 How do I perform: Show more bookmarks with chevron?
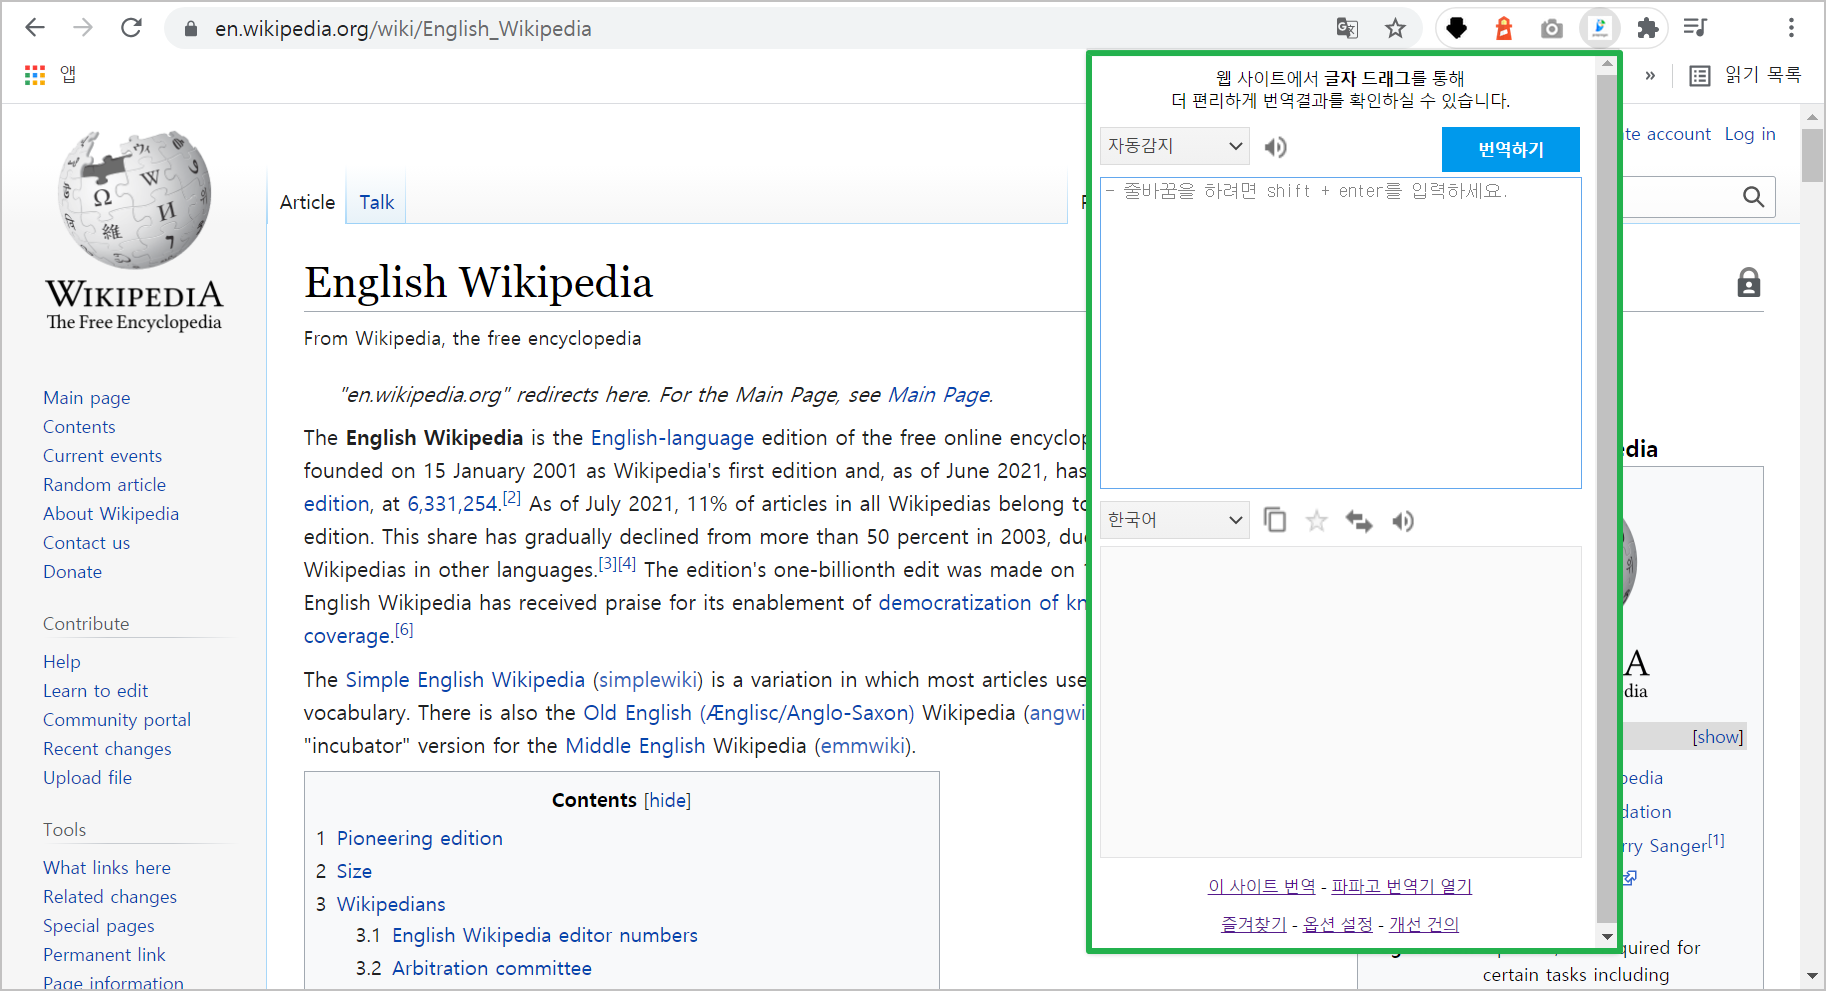(x=1650, y=75)
